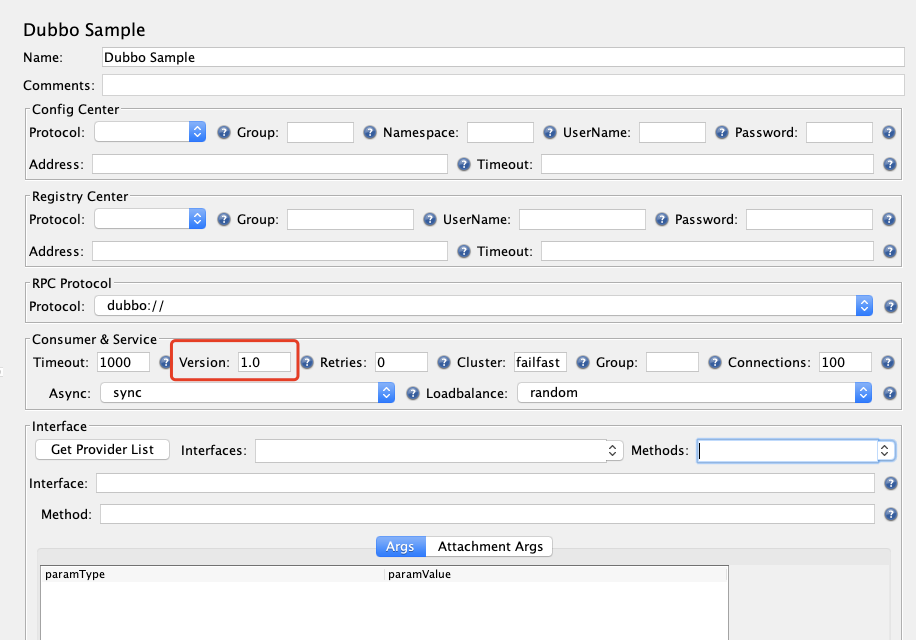
Task: Click Version field showing 1.0
Action: point(264,362)
